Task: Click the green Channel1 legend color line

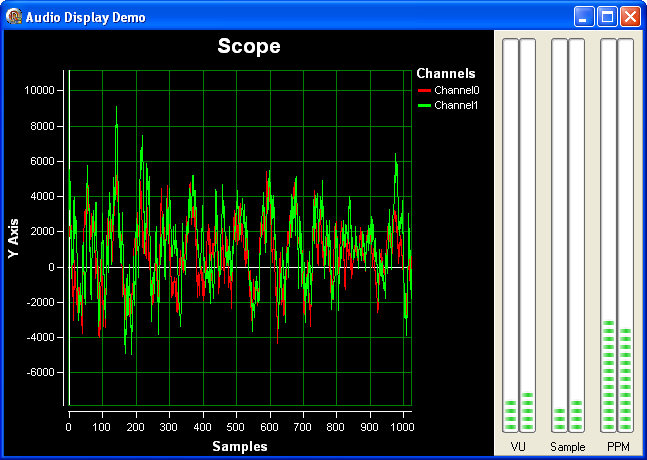Action: pyautogui.click(x=423, y=105)
